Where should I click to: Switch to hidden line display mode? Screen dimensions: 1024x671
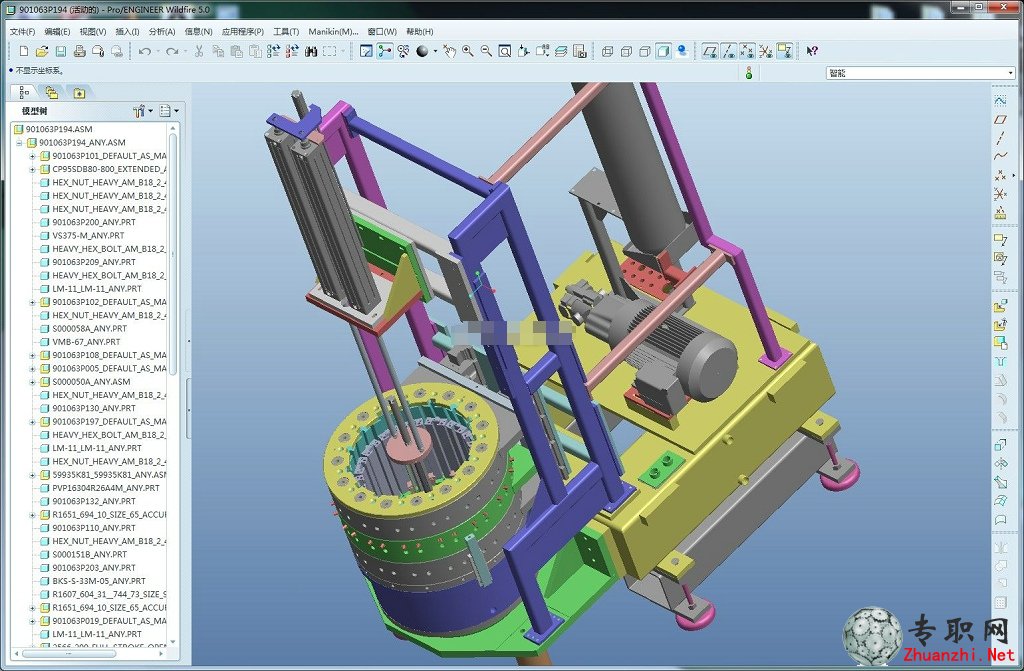pos(626,51)
